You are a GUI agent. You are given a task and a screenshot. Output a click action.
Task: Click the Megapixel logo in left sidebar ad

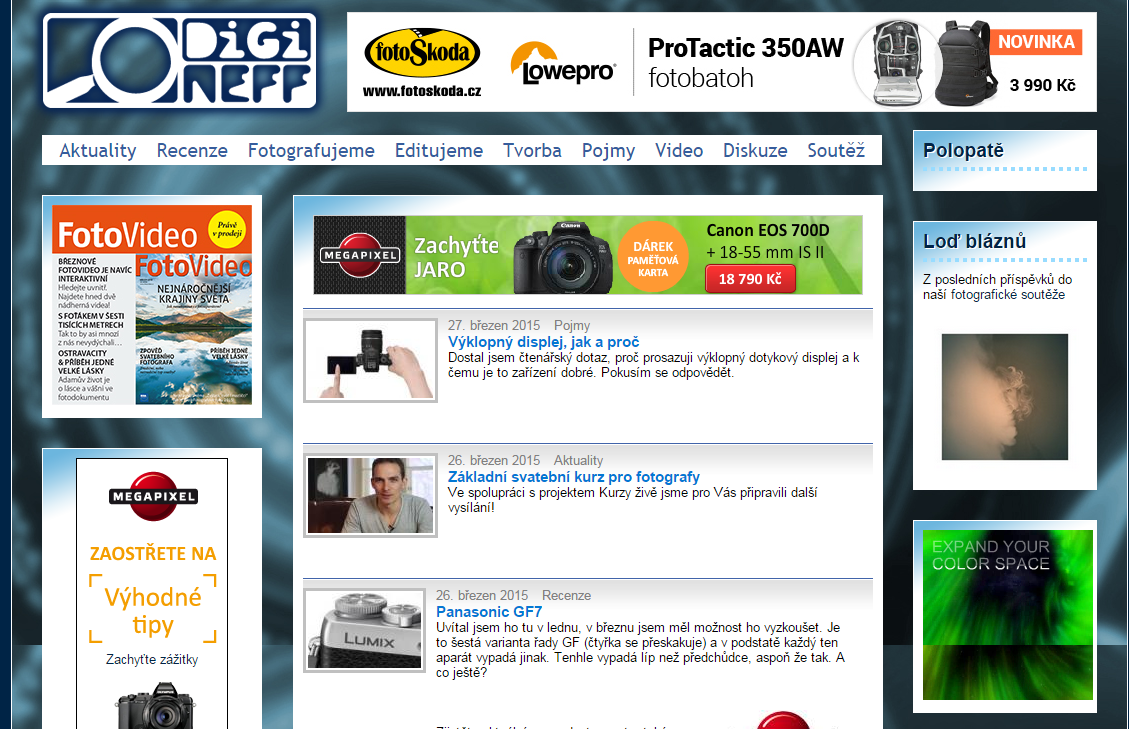(152, 496)
